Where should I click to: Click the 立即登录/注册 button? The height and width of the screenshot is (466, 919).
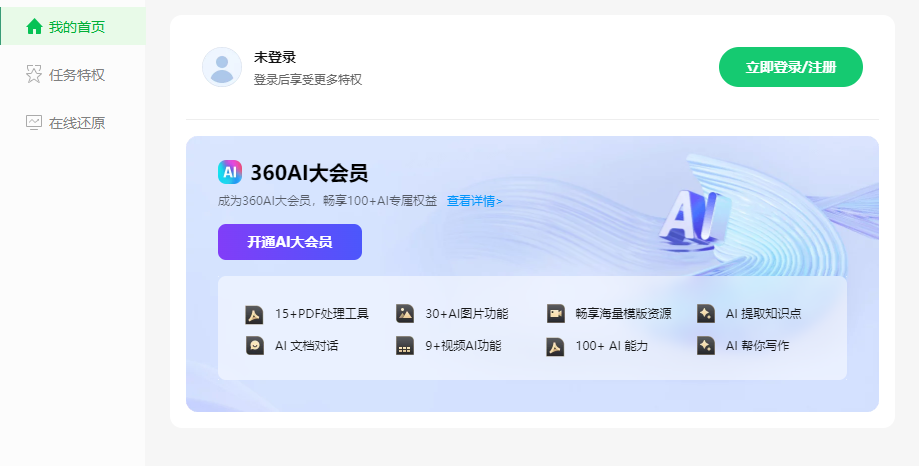coord(791,67)
